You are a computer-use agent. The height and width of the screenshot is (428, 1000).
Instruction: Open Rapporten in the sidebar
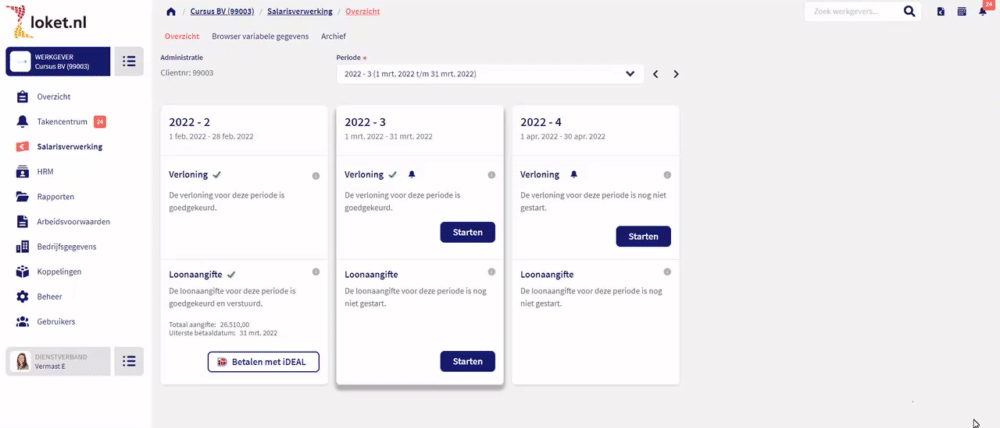pyautogui.click(x=55, y=196)
